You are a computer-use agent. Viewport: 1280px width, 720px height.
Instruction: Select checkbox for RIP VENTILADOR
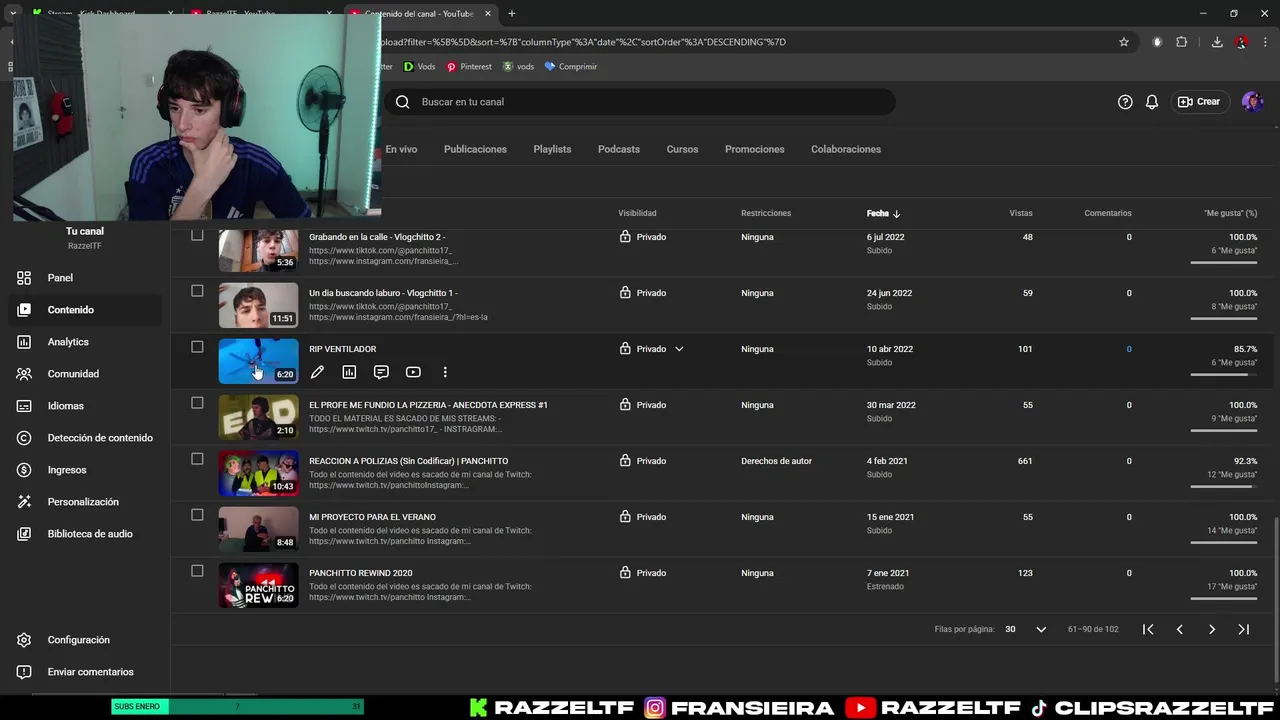point(197,347)
